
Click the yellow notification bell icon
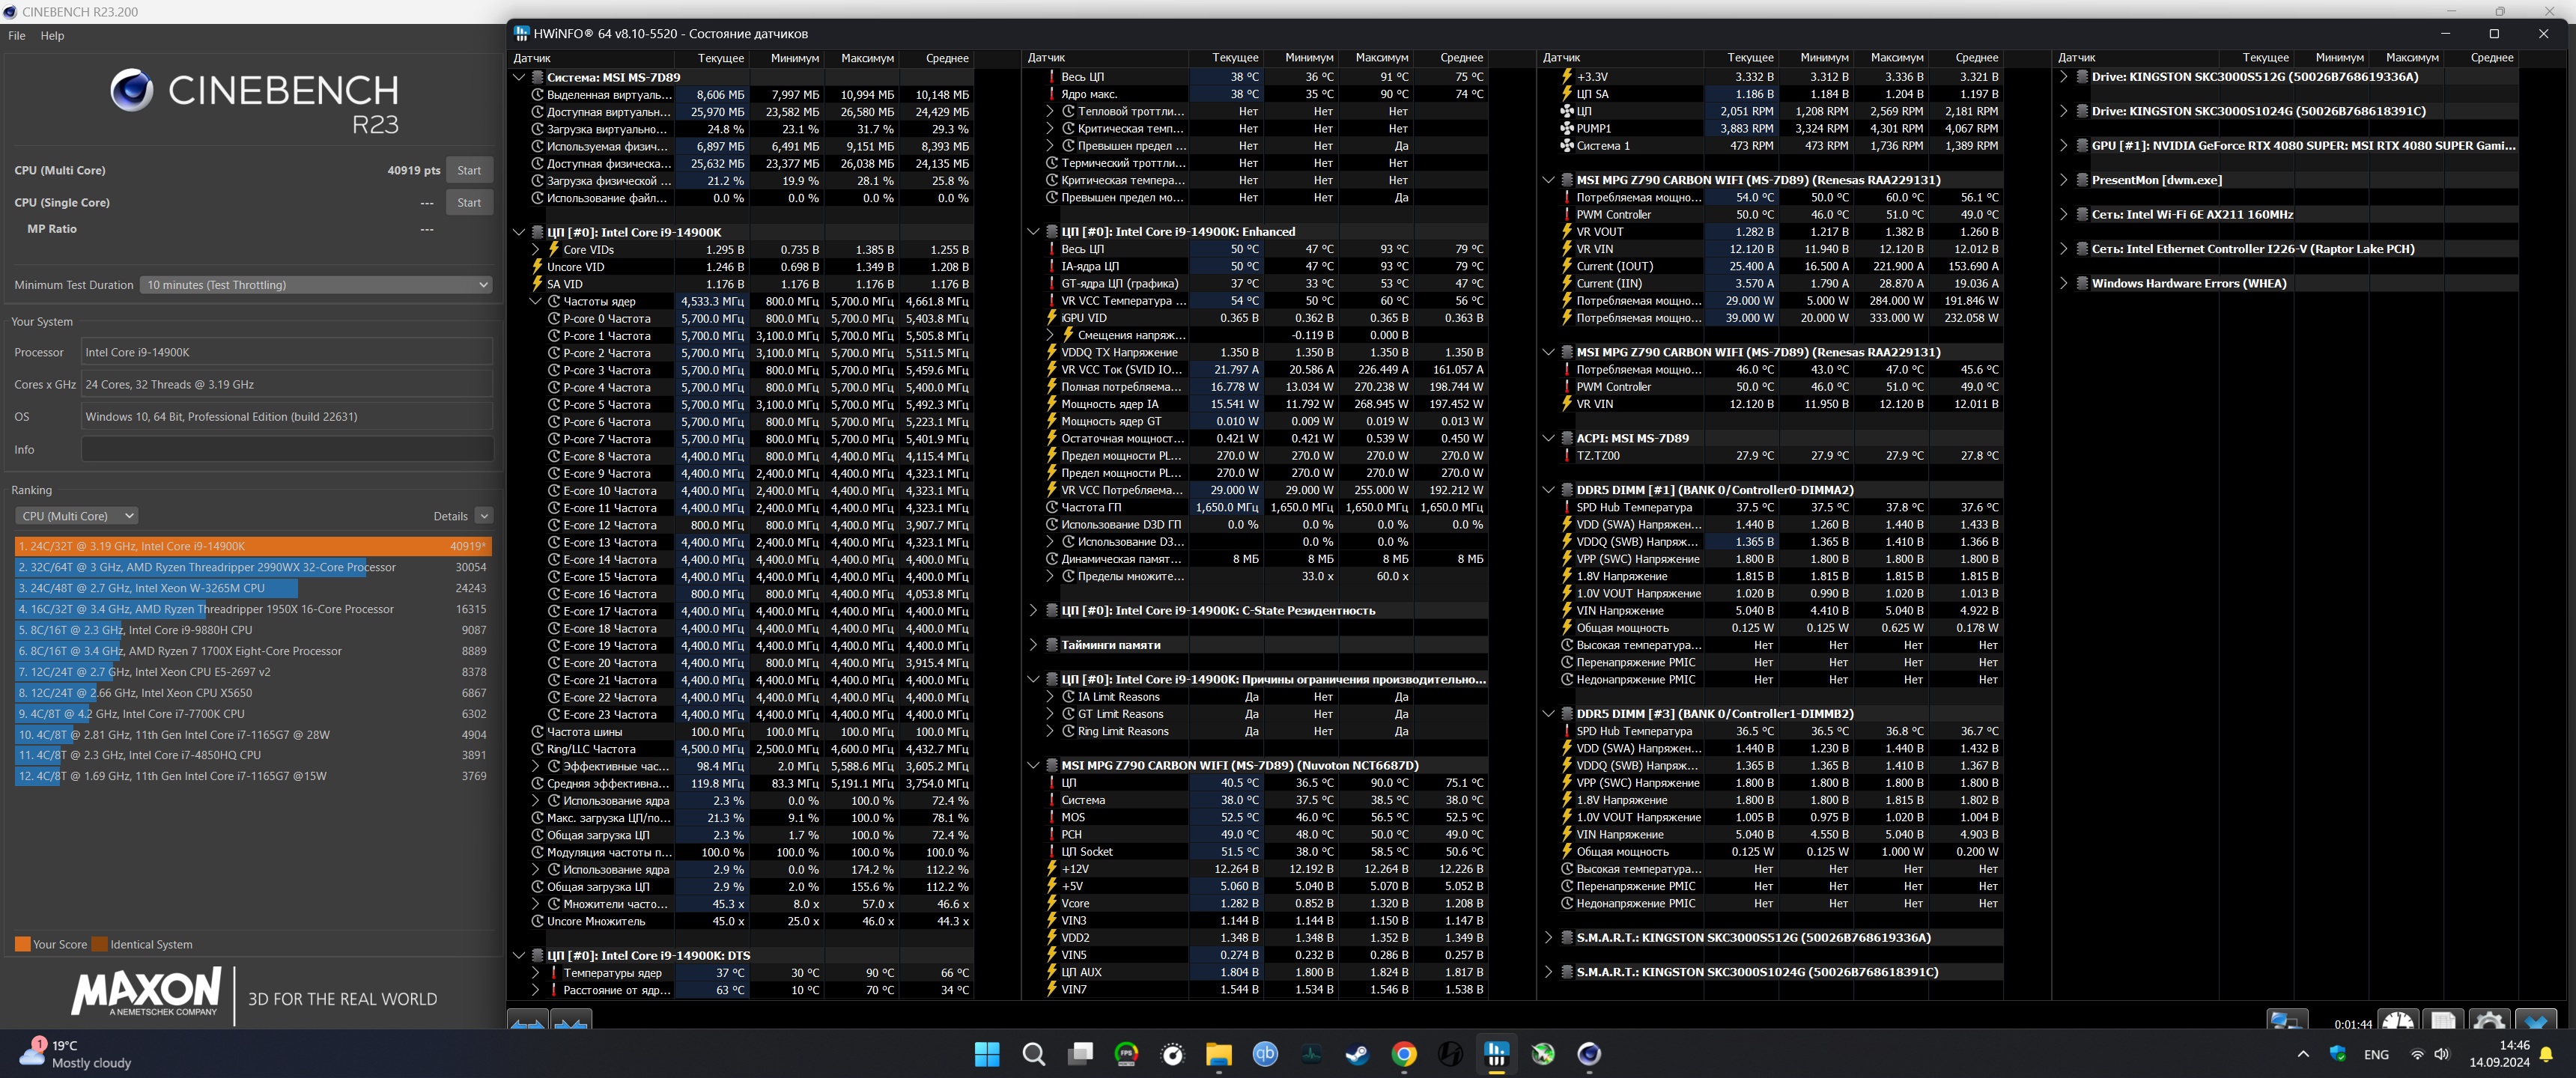(2546, 1054)
